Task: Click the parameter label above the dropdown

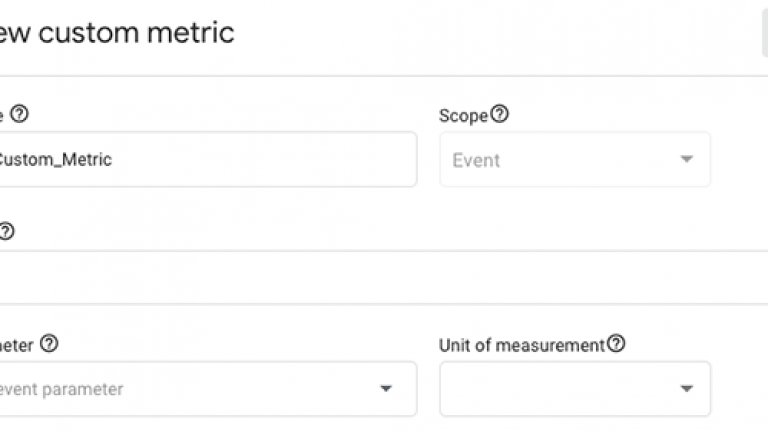Action: coord(16,345)
